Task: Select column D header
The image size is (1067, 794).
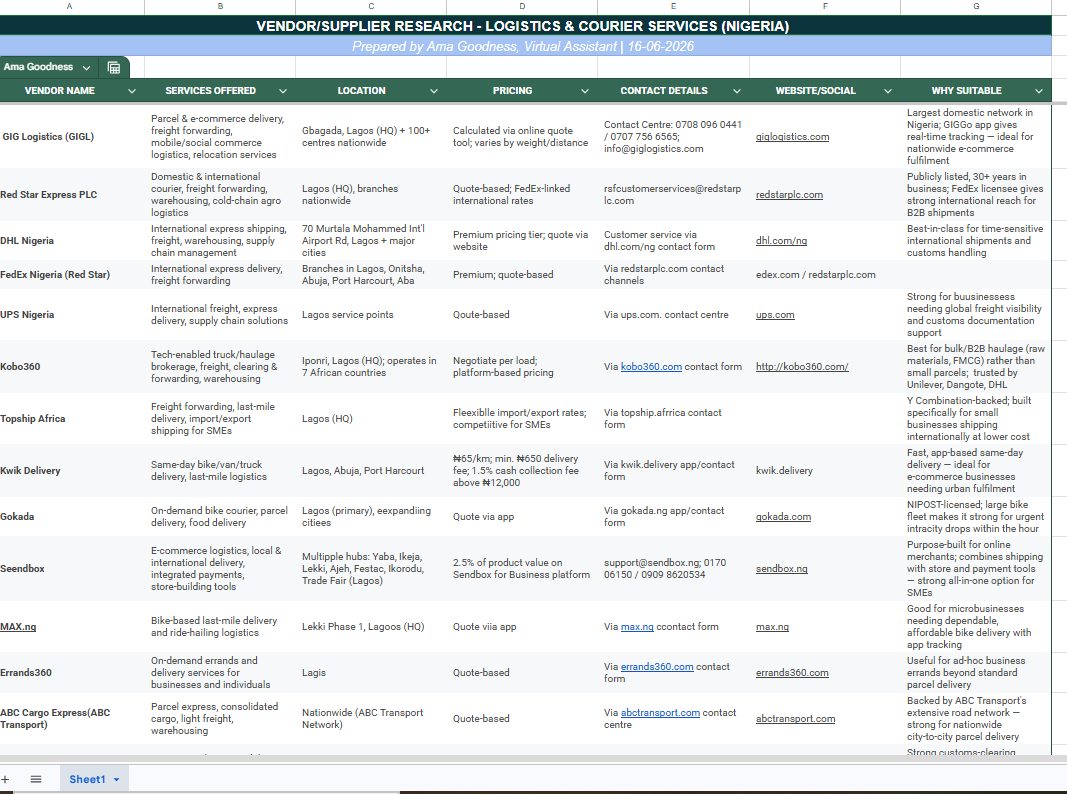Action: point(522,6)
